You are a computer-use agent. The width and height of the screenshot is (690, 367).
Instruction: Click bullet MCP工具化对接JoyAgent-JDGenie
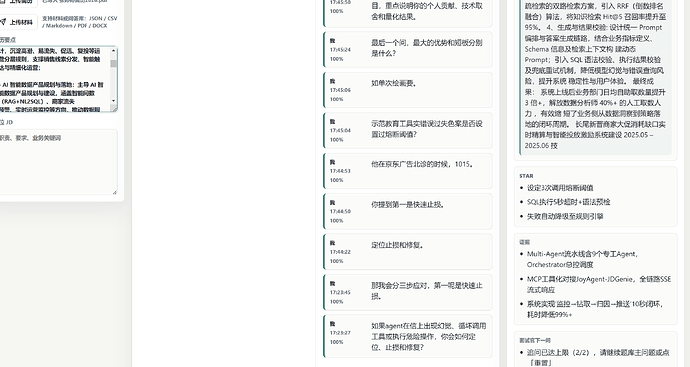pos(599,284)
